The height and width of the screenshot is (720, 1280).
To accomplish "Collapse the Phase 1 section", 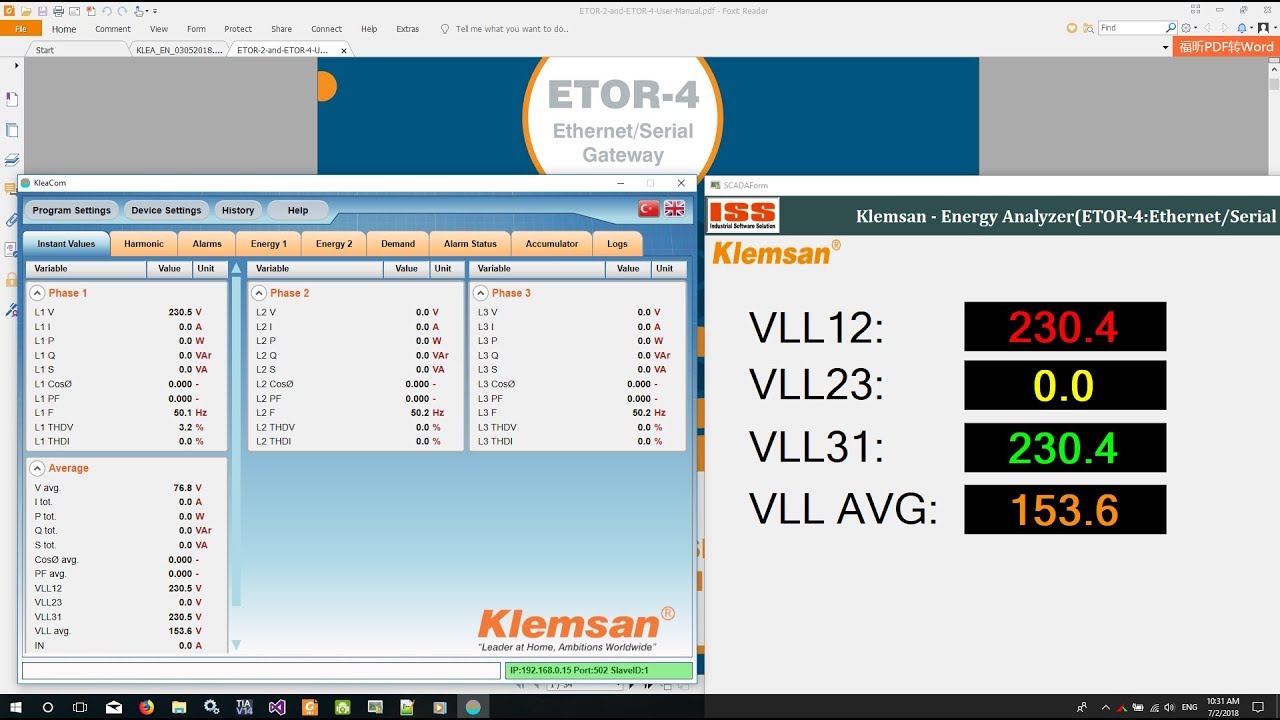I will [37, 293].
